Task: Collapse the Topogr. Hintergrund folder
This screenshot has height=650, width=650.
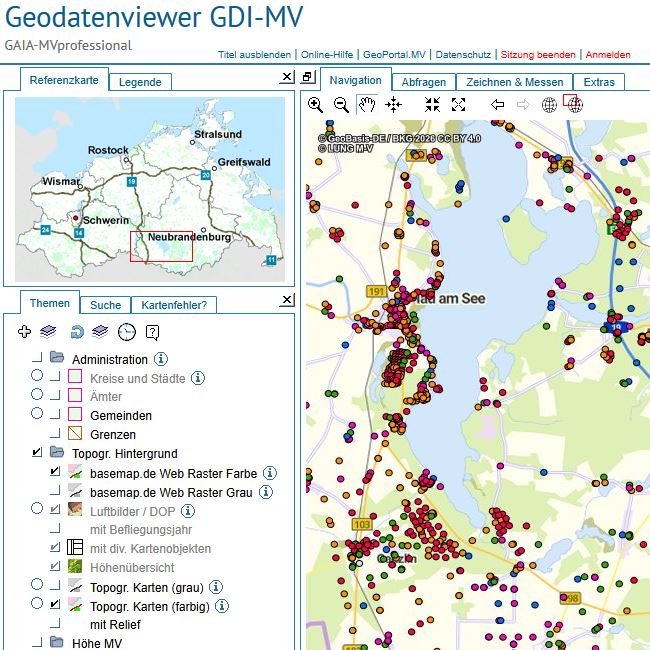Action: point(57,452)
